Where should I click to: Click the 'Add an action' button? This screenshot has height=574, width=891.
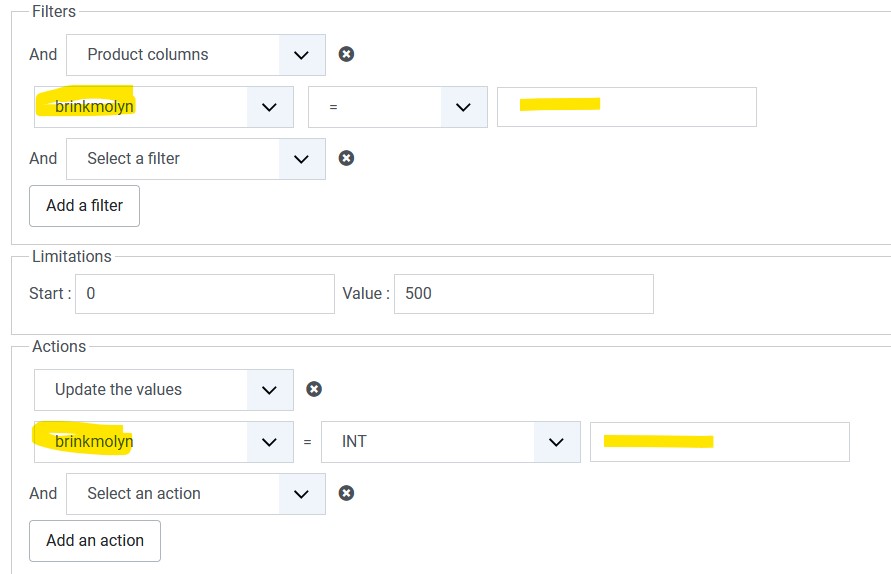tap(95, 541)
